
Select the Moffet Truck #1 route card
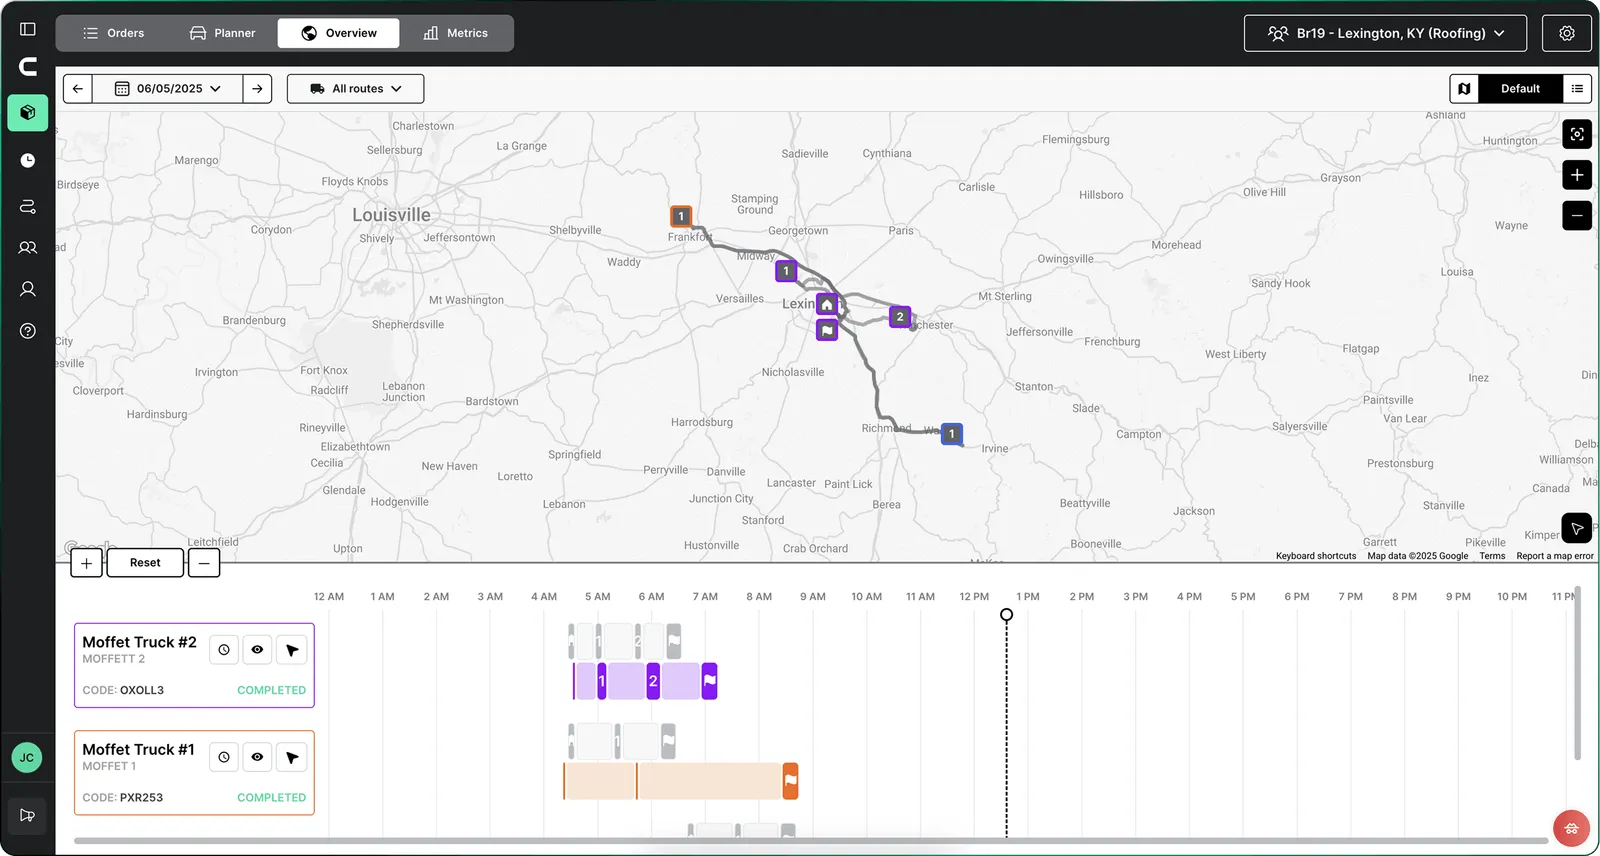coord(194,773)
